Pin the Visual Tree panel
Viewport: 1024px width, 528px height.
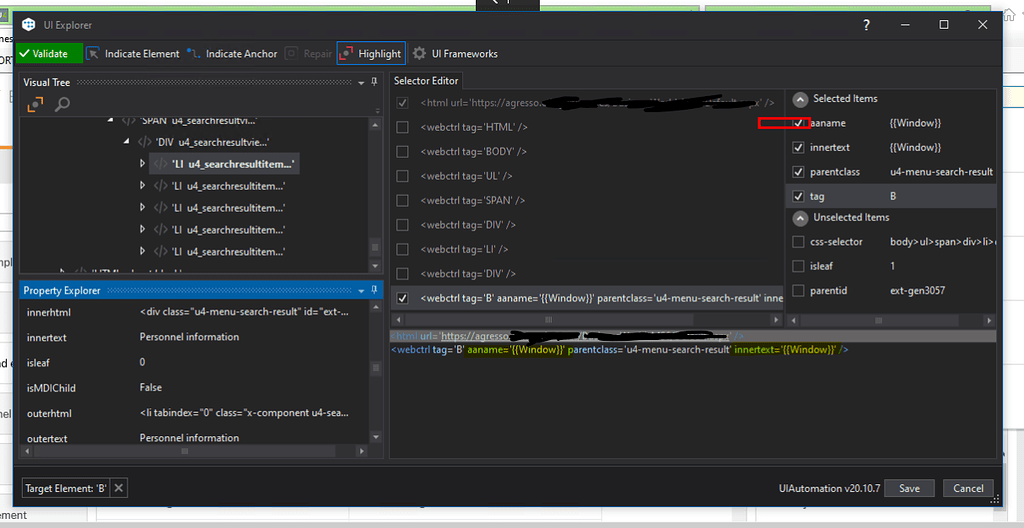(374, 82)
